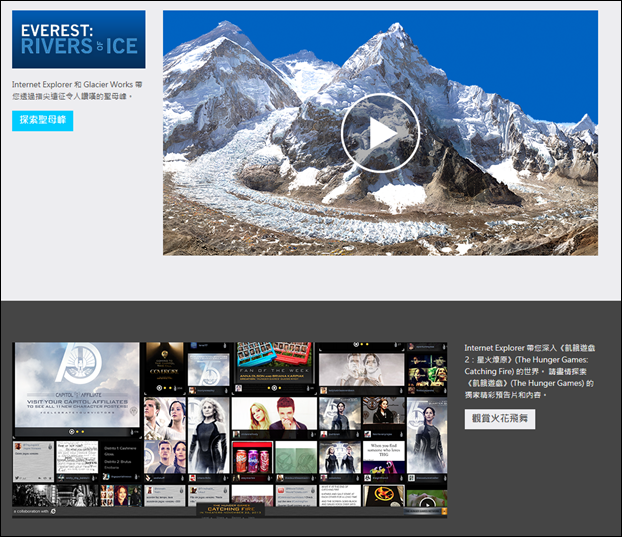
Task: Open the Capitol Affiliate 75 poster tile
Action: point(77,385)
